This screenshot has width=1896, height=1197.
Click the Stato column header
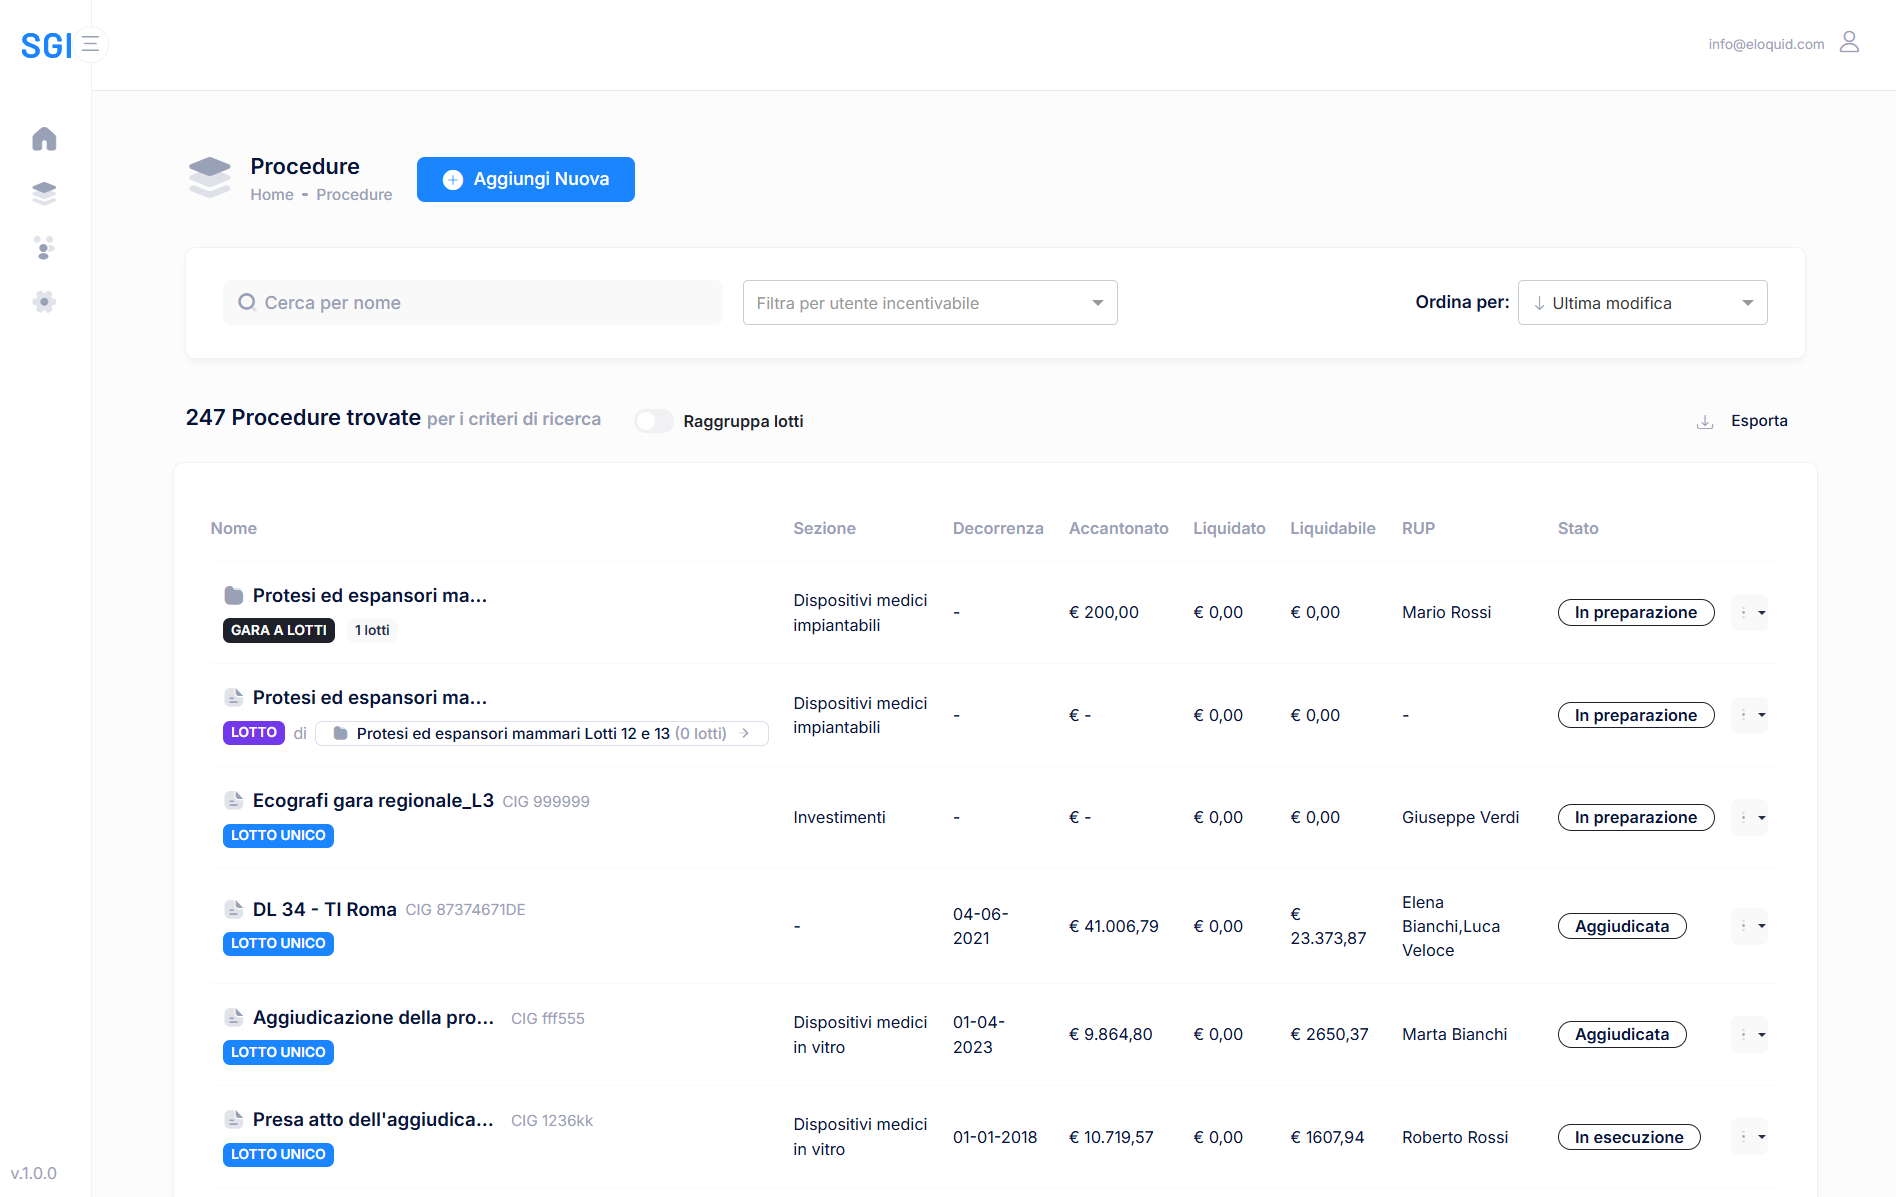tap(1577, 528)
